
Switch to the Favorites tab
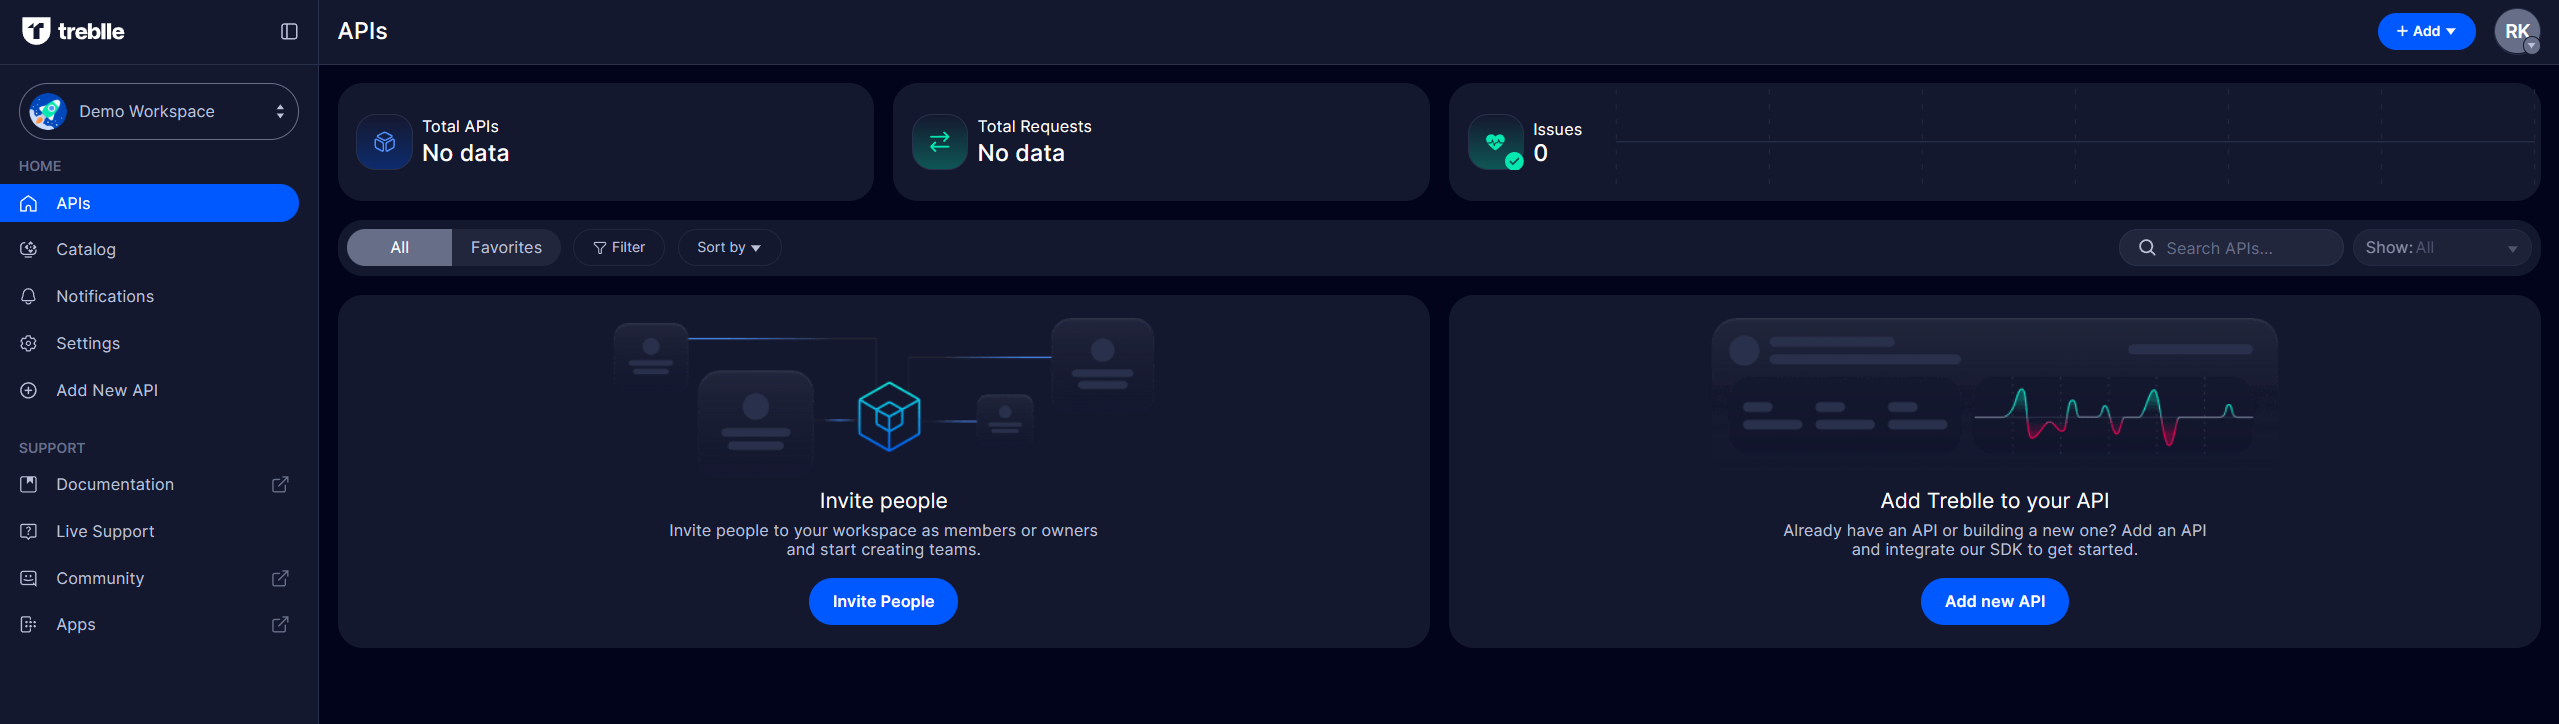pyautogui.click(x=506, y=247)
